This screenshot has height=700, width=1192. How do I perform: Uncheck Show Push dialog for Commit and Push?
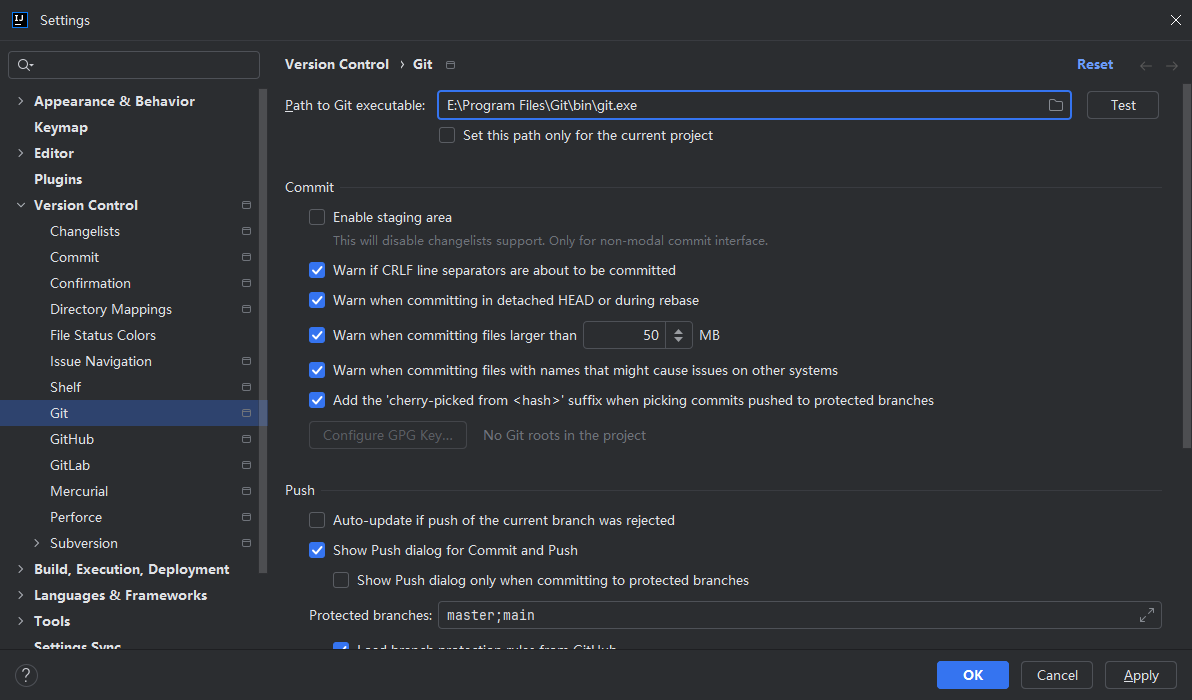[x=317, y=550]
